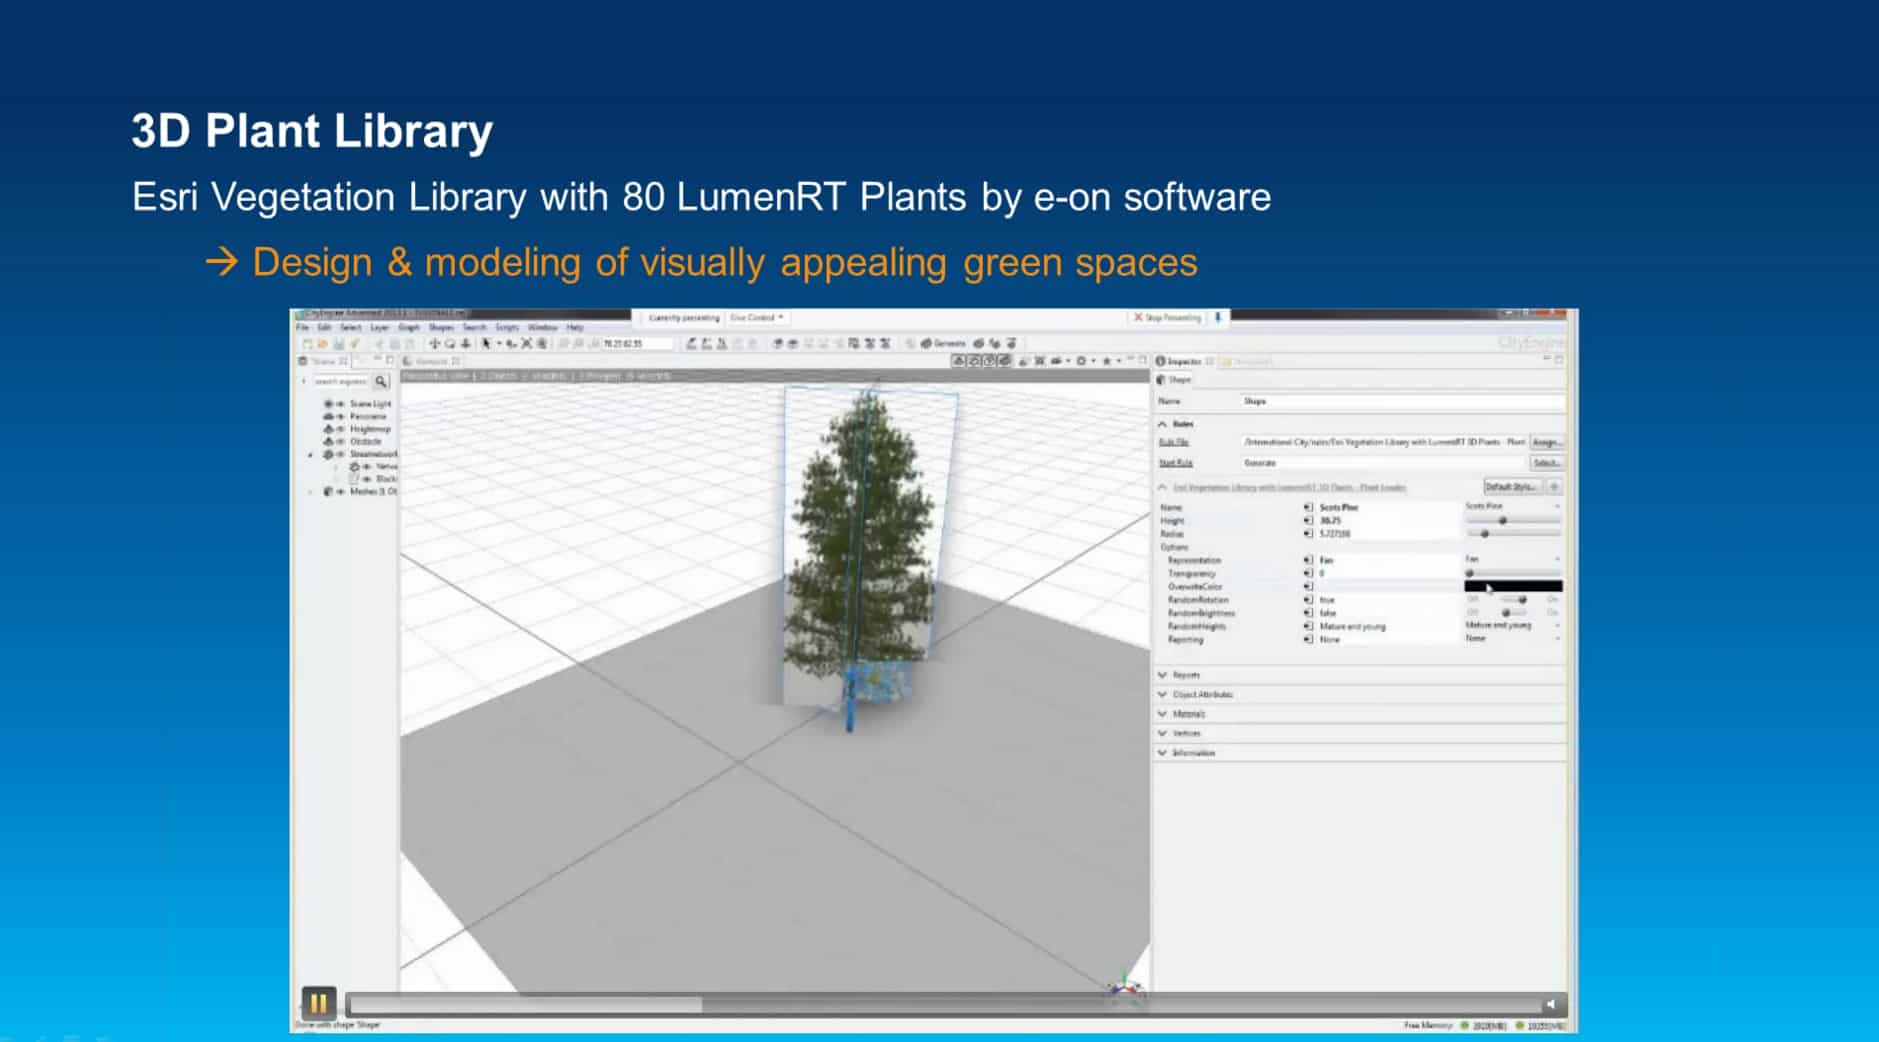Pause the video with the pause button
The width and height of the screenshot is (1879, 1042).
[x=317, y=1002]
